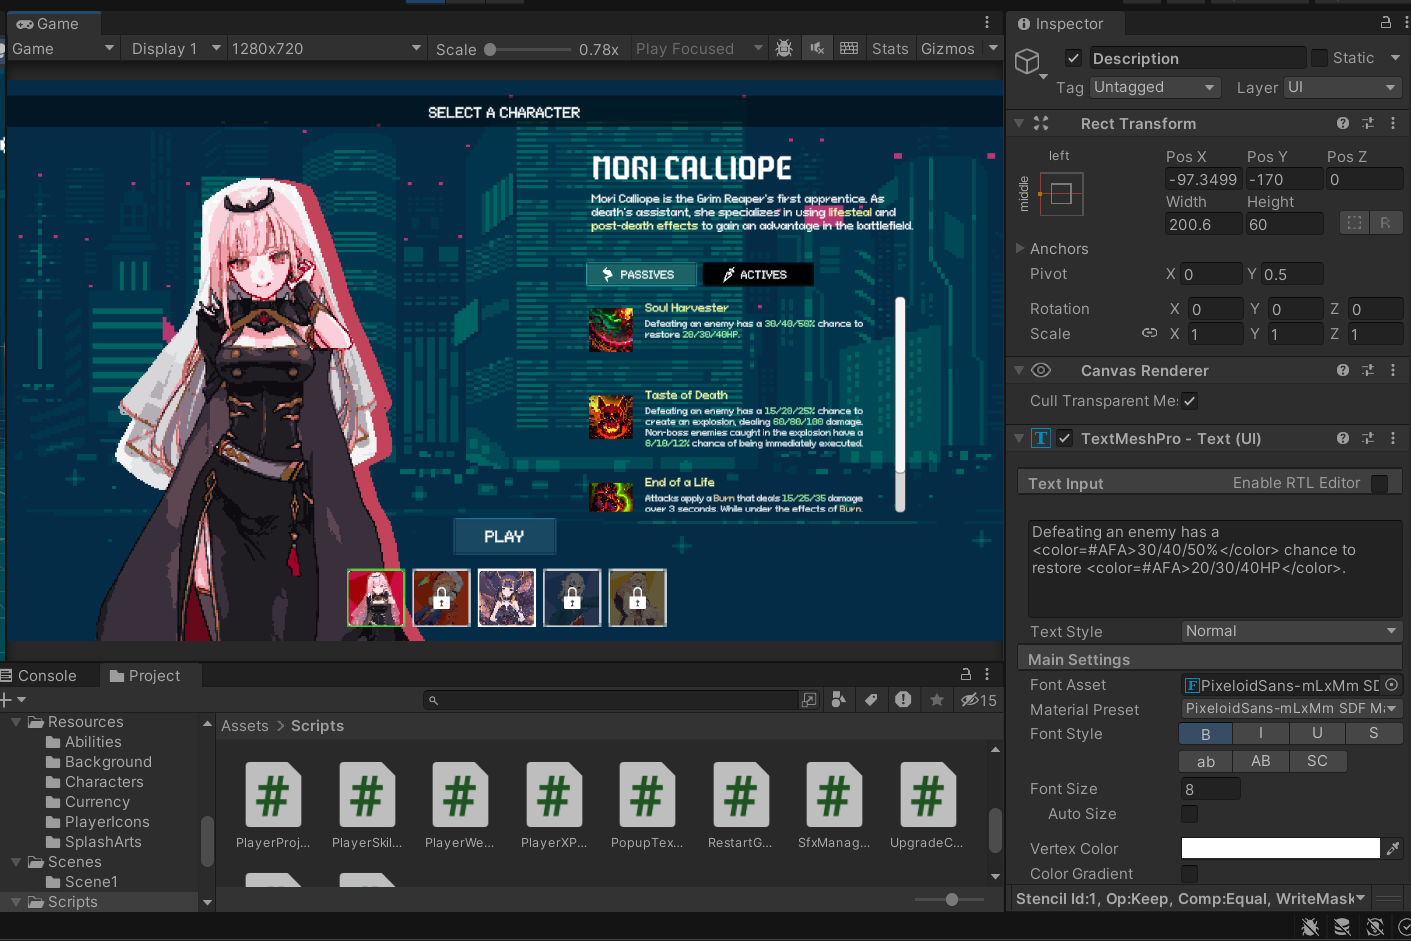The height and width of the screenshot is (941, 1411).
Task: Open the Frame Debugger bug icon in Game toolbar
Action: 784,48
